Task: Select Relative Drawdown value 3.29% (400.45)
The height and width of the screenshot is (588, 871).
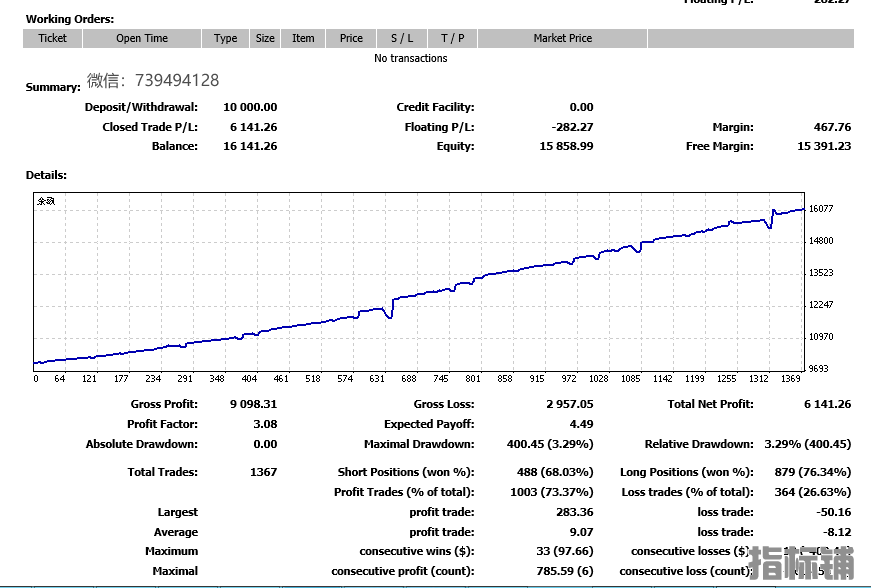Action: click(808, 444)
